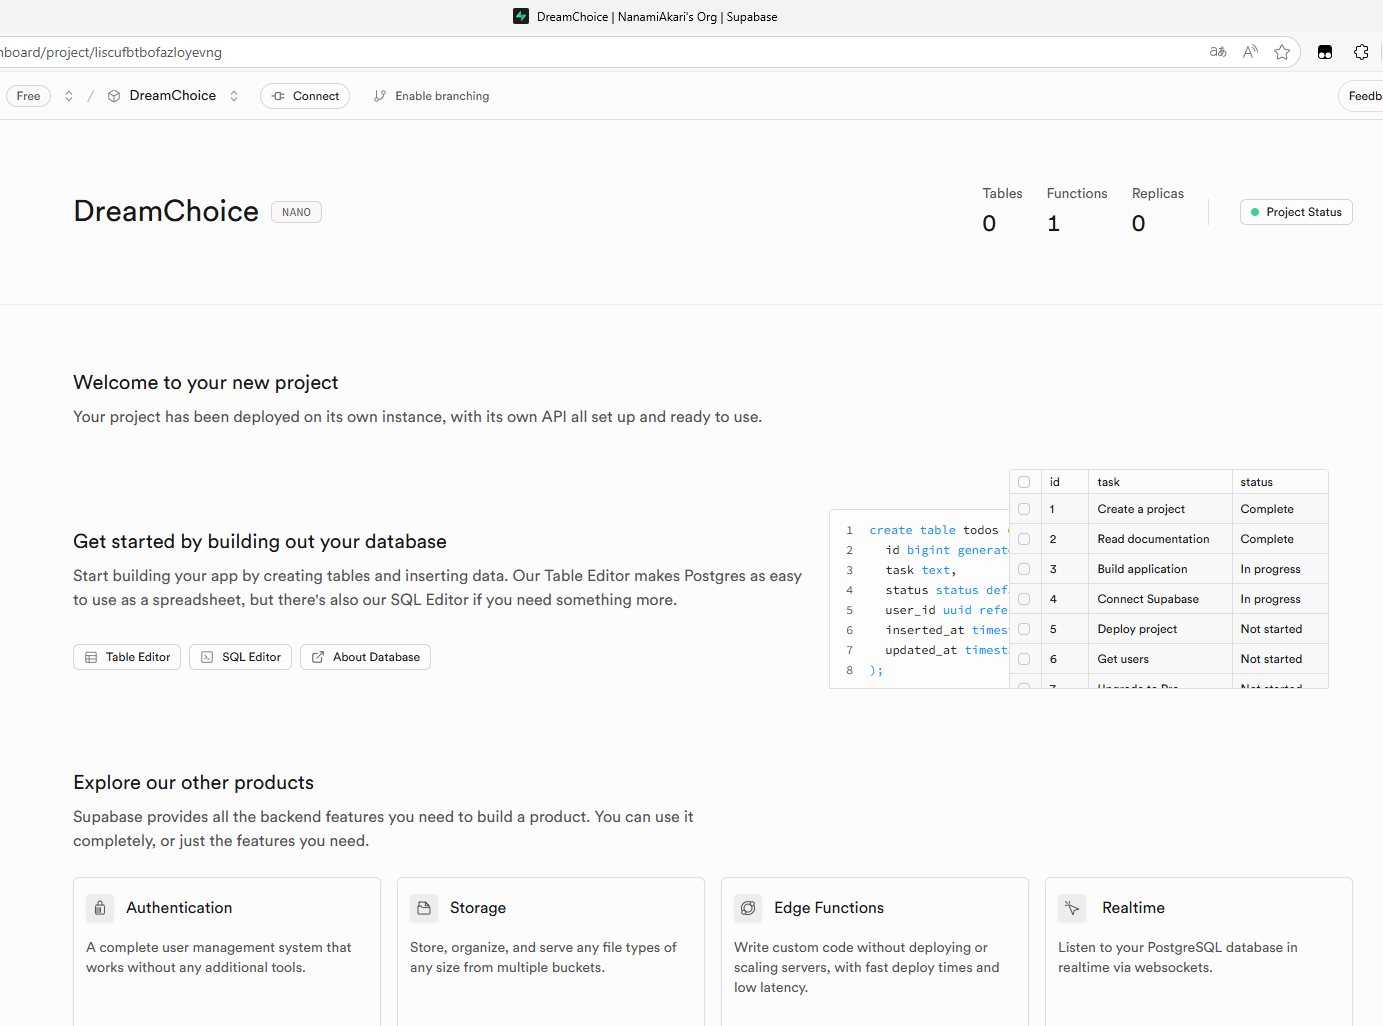1383x1026 pixels.
Task: Check the box for Deploy project row
Action: [1024, 629]
